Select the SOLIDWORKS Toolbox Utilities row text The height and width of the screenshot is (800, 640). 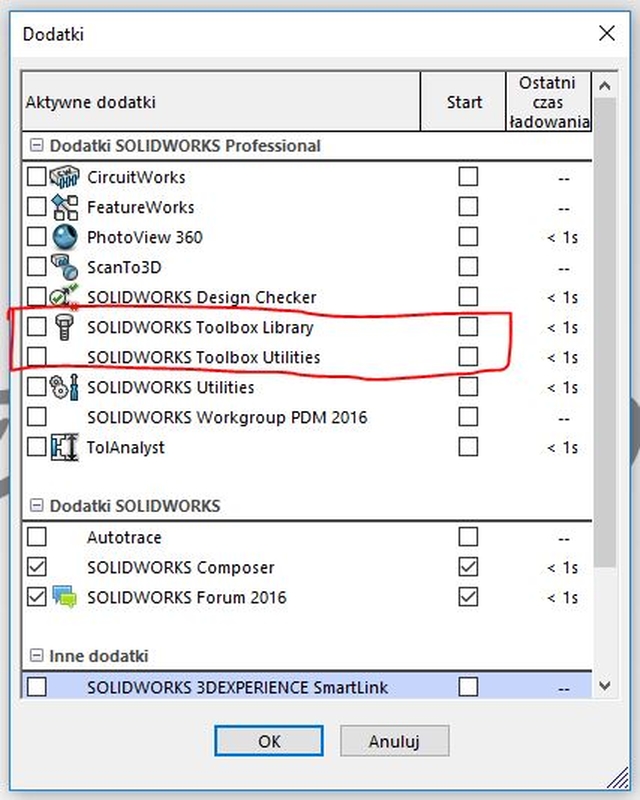pos(204,357)
